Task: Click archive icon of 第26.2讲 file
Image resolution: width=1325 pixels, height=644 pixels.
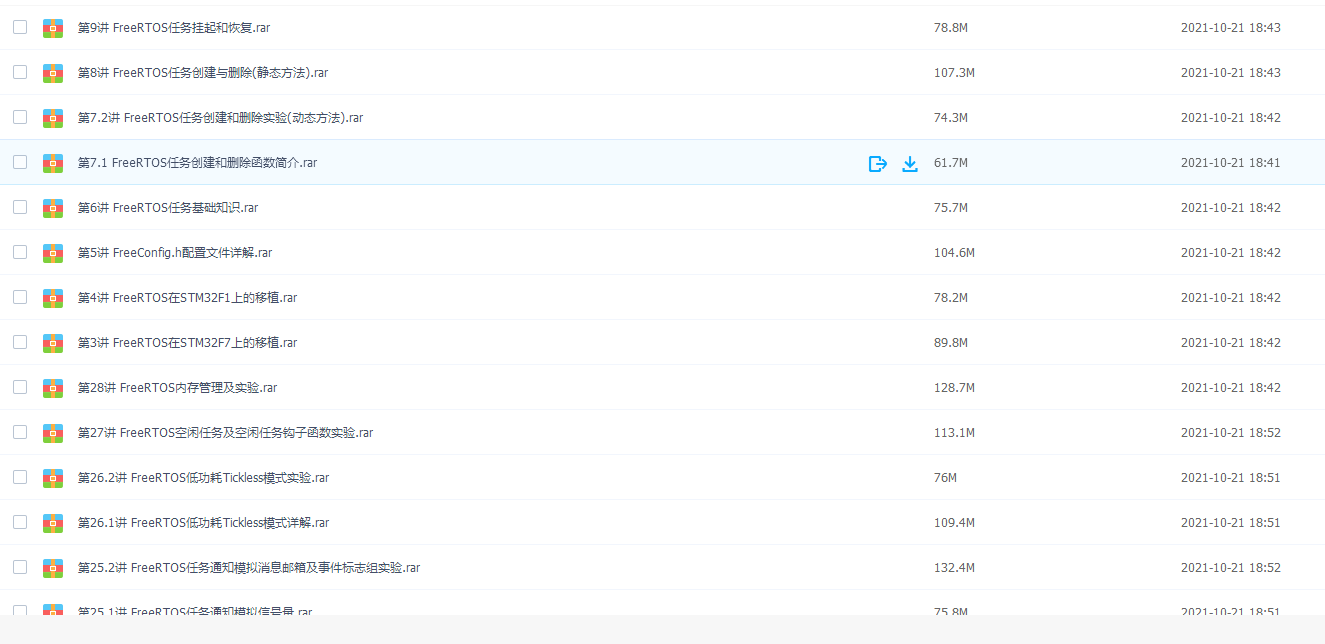Action: (x=53, y=478)
